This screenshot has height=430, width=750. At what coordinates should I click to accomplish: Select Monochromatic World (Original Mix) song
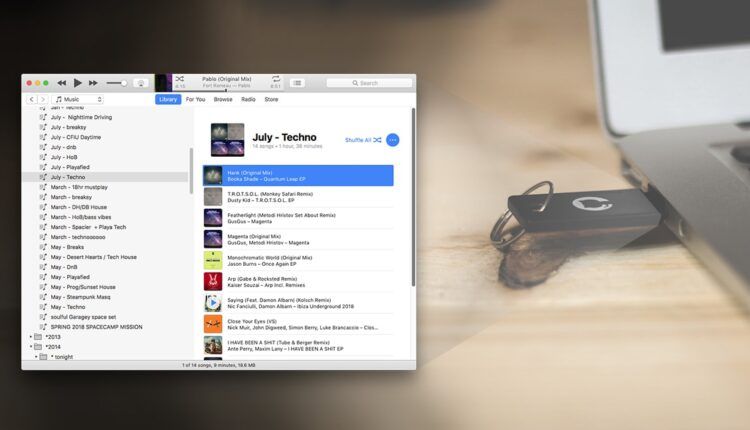click(298, 261)
